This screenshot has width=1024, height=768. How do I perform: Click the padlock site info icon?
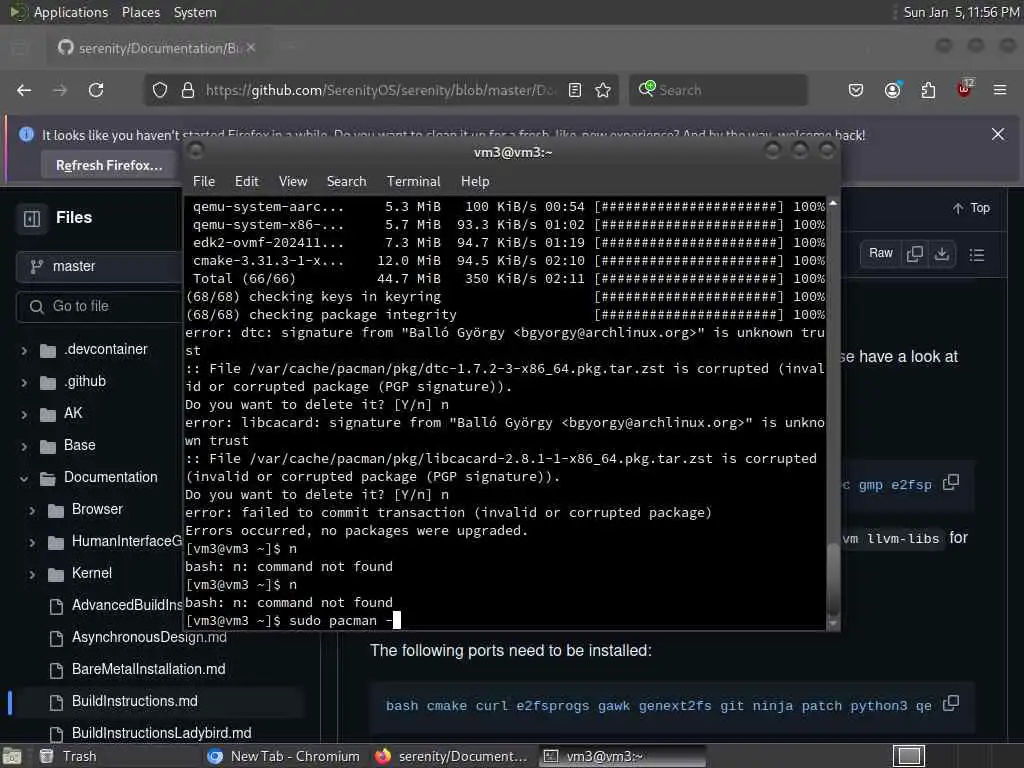pyautogui.click(x=188, y=90)
